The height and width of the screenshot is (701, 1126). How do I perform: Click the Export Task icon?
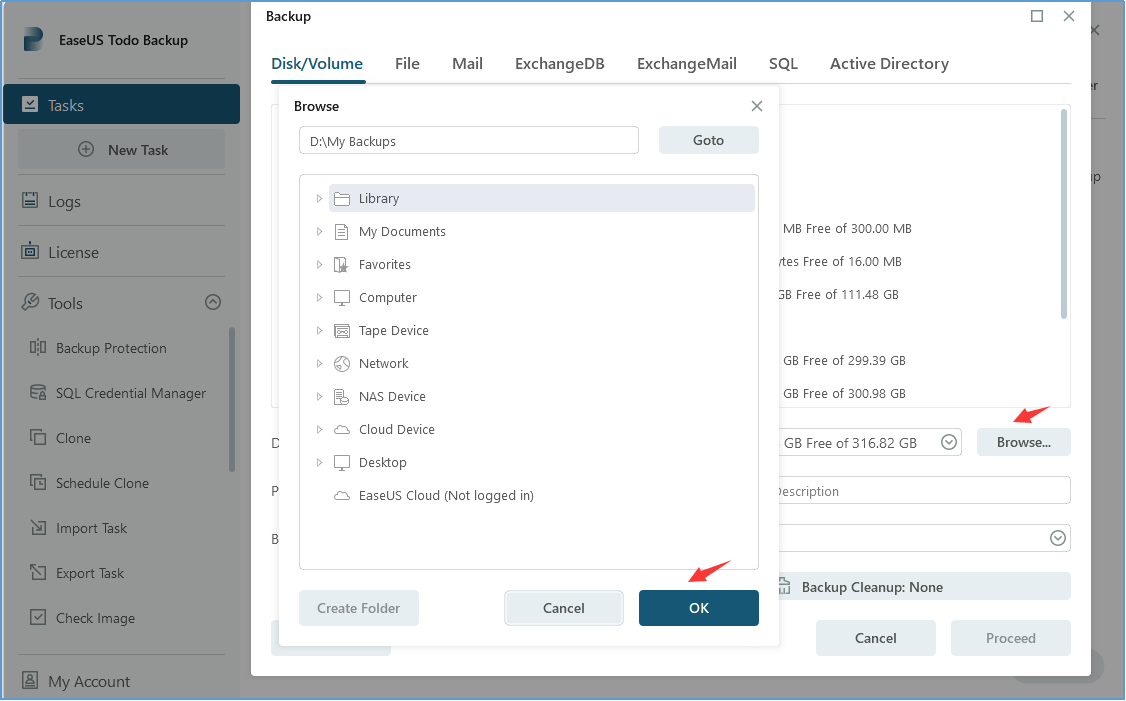[38, 572]
